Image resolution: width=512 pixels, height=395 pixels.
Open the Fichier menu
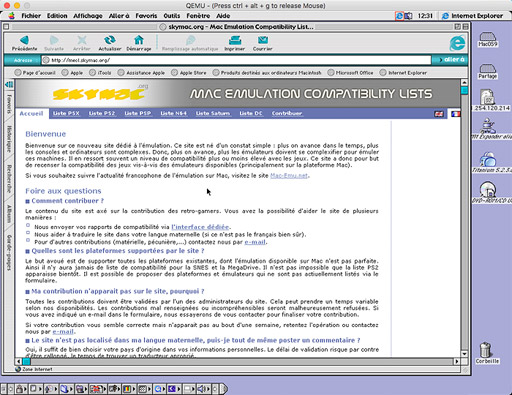coord(31,16)
